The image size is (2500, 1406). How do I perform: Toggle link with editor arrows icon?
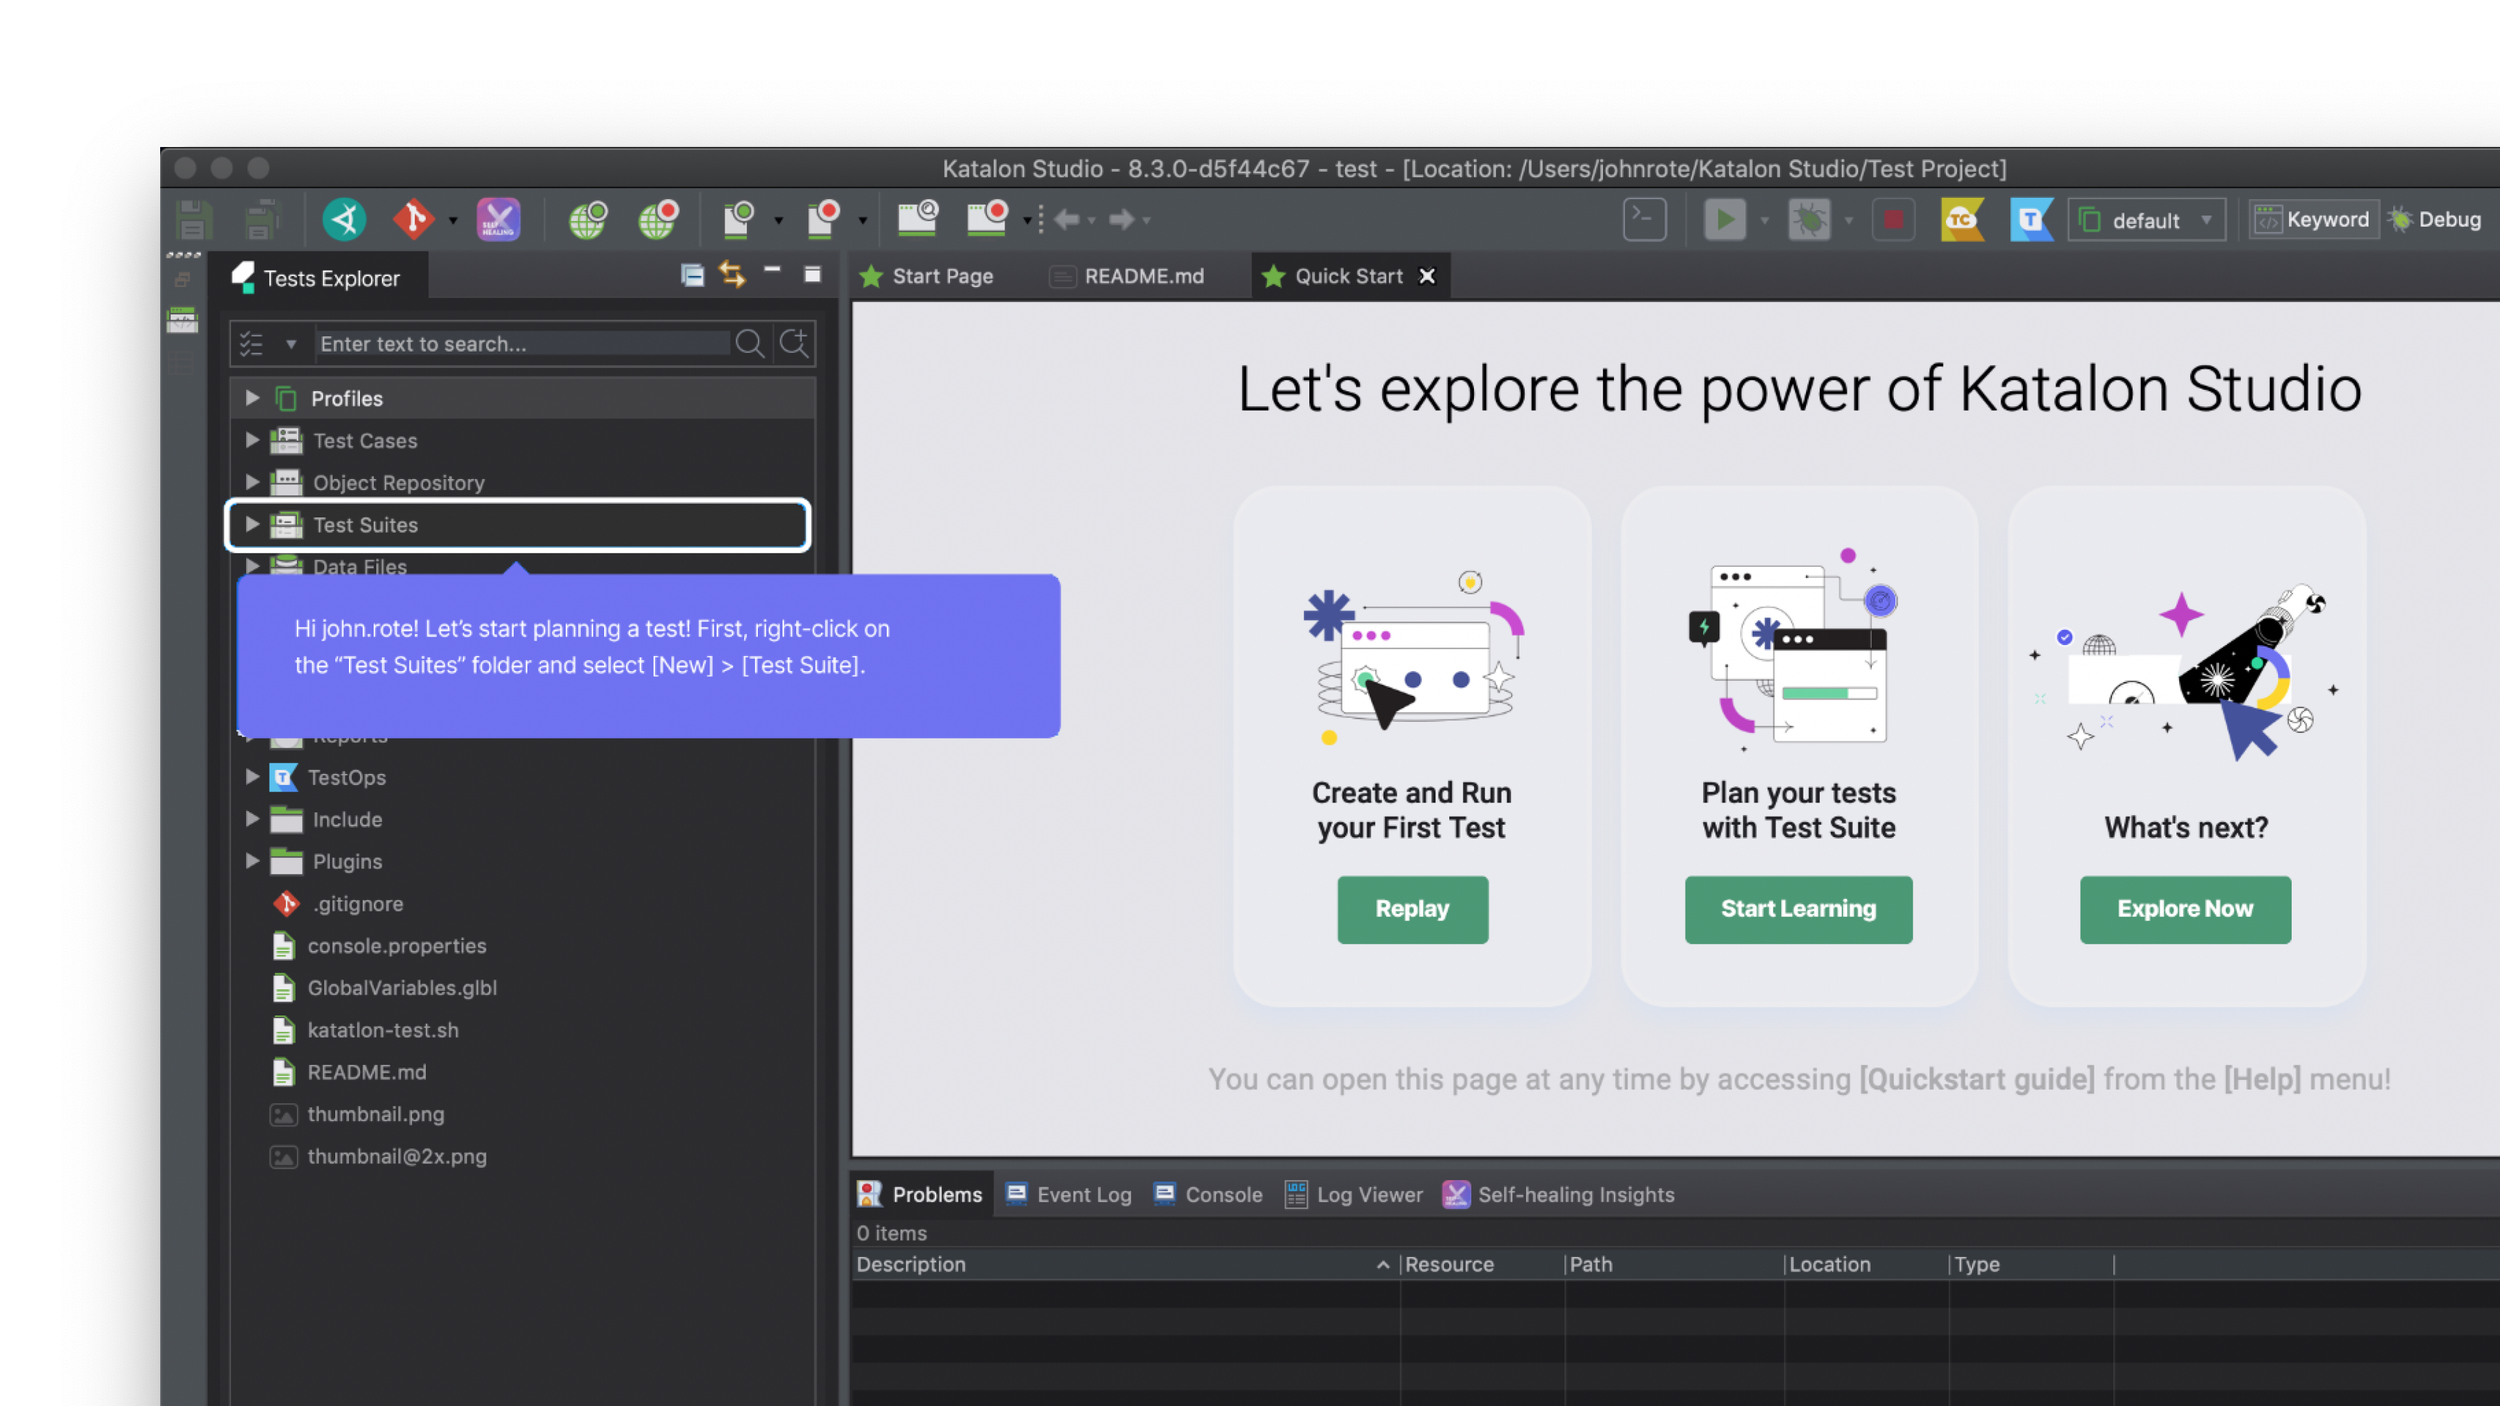pos(732,274)
